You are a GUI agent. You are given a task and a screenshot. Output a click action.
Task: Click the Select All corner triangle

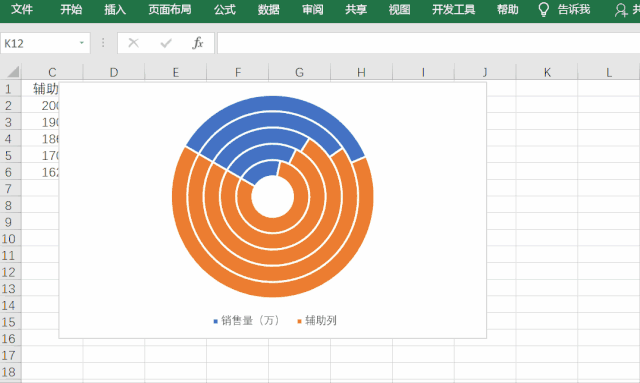(12, 72)
